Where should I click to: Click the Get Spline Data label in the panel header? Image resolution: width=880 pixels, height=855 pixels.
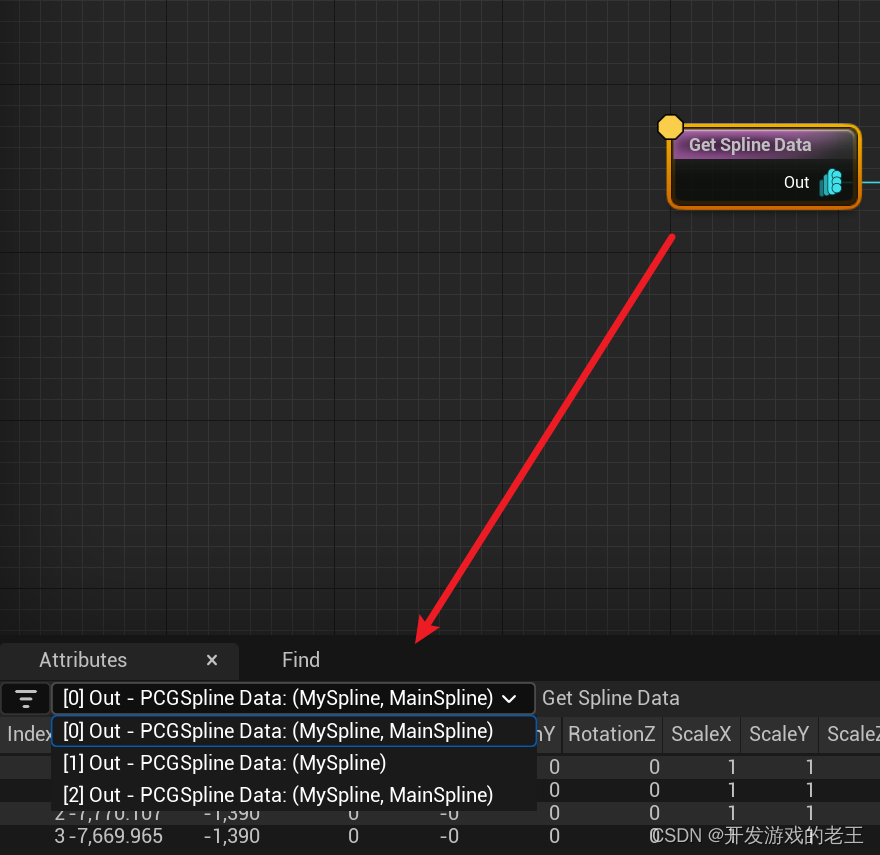(x=610, y=698)
